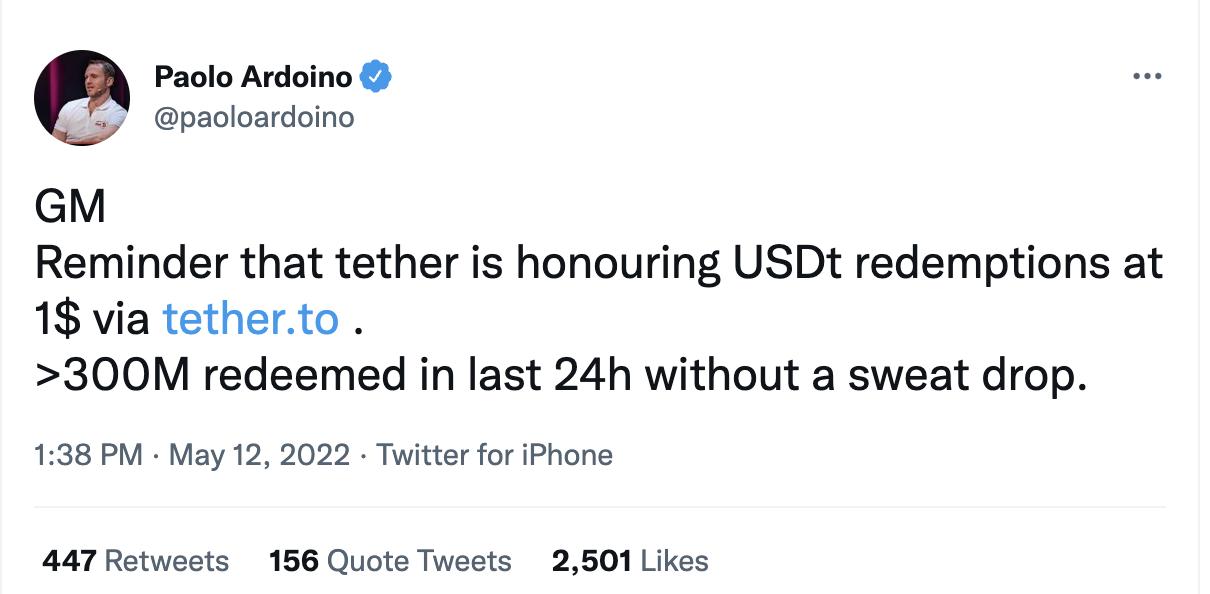Viewport: 1210px width, 594px height.
Task: Open Paolo Ardoino's profile picture
Action: tap(82, 96)
